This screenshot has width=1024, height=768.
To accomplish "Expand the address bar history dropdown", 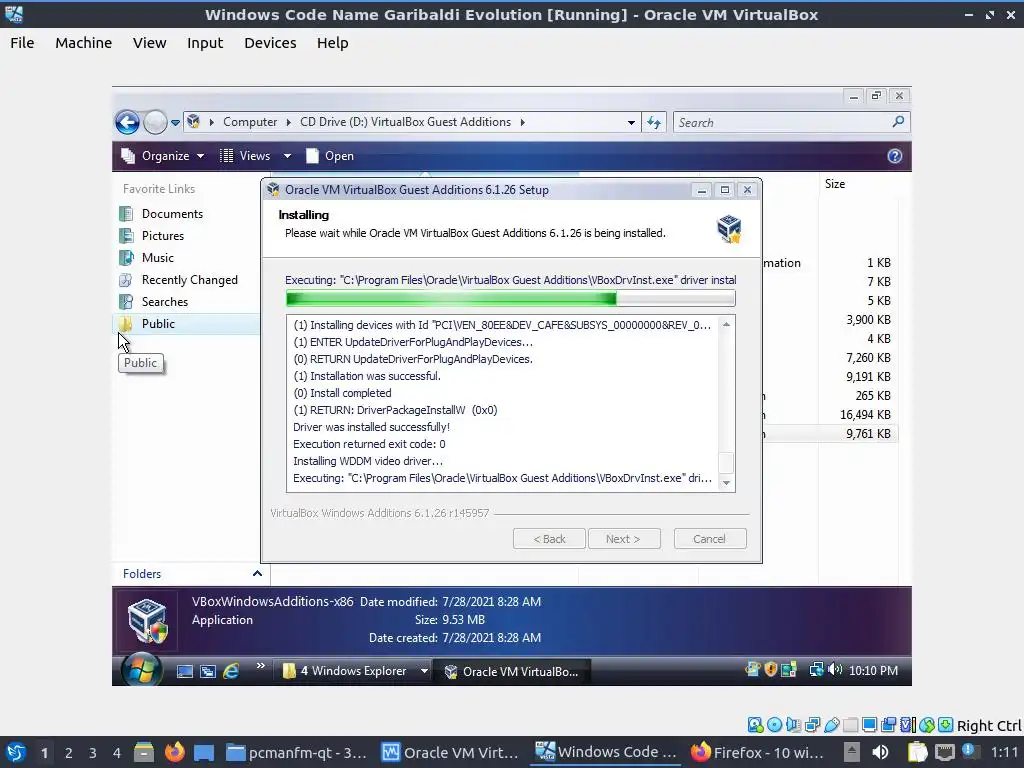I will [x=631, y=123].
